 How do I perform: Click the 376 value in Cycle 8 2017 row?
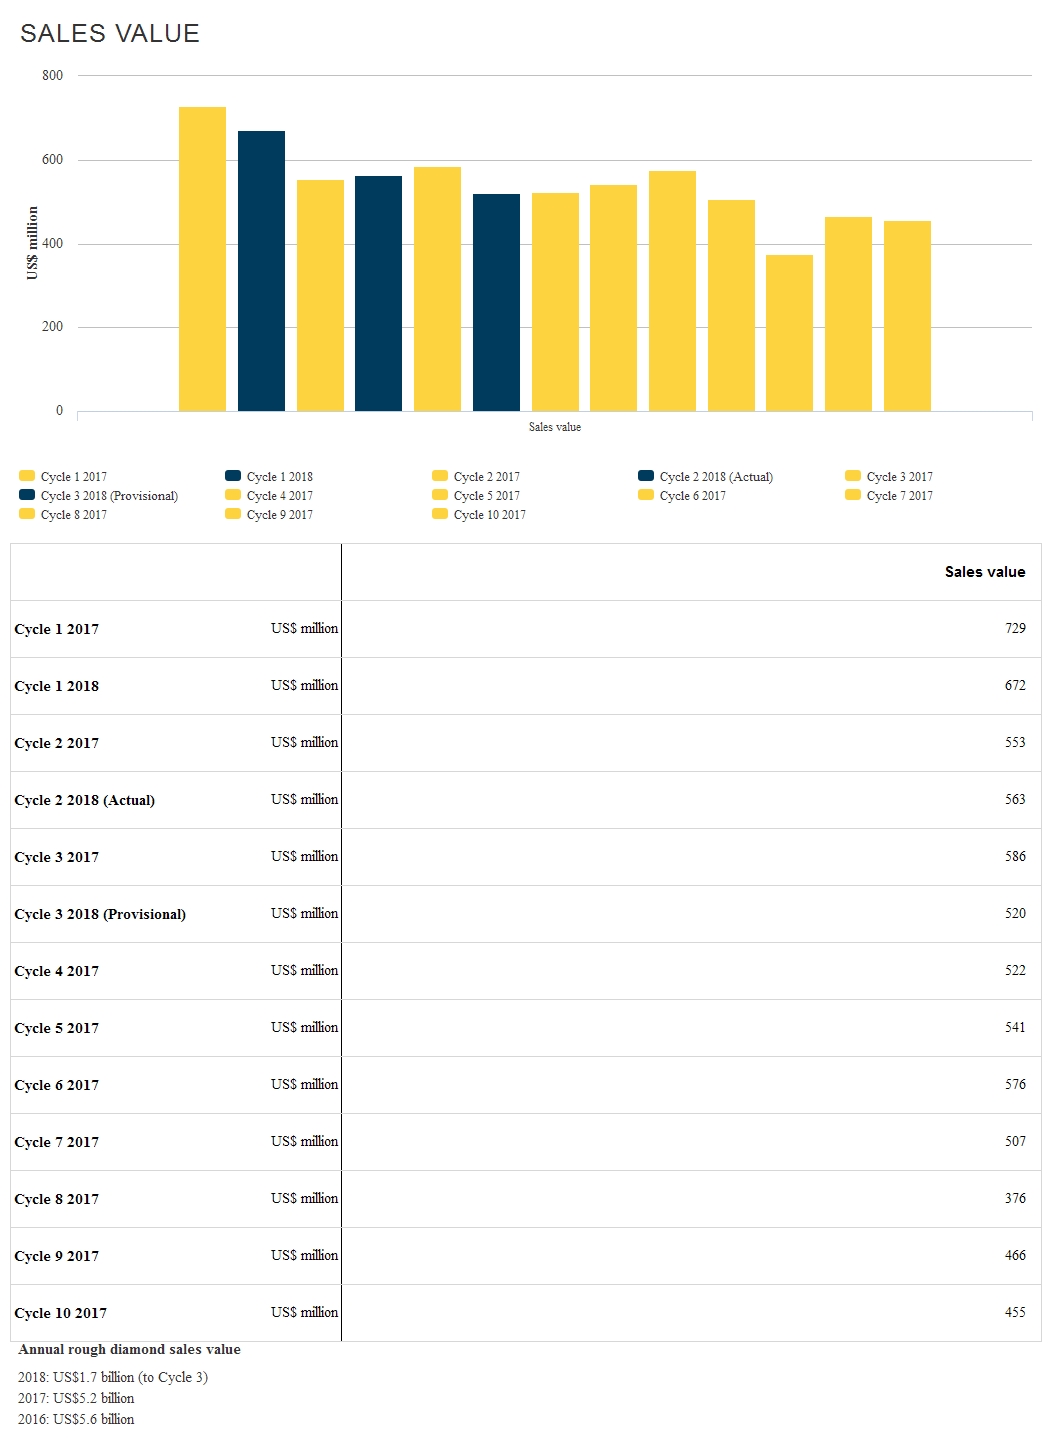click(x=1015, y=1198)
